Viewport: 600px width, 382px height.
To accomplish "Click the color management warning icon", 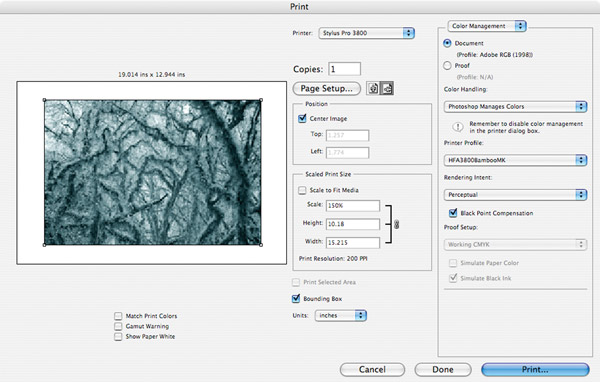I will point(457,127).
